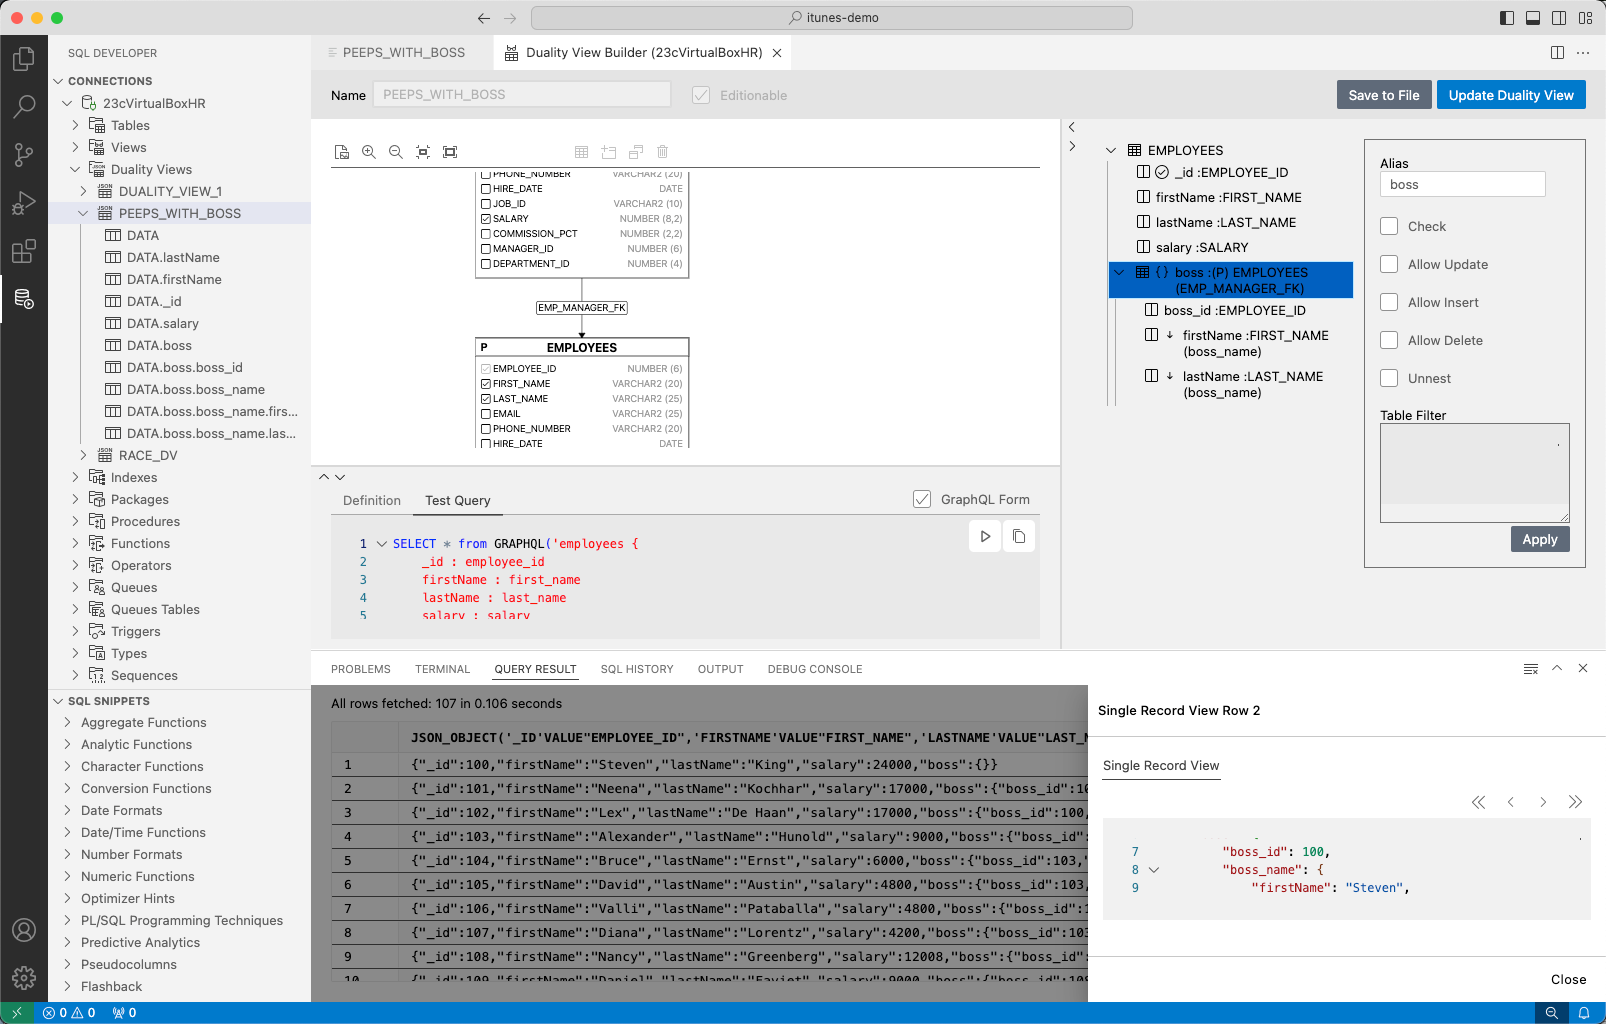Enable the Allow Update checkbox
The width and height of the screenshot is (1606, 1024).
[1389, 264]
